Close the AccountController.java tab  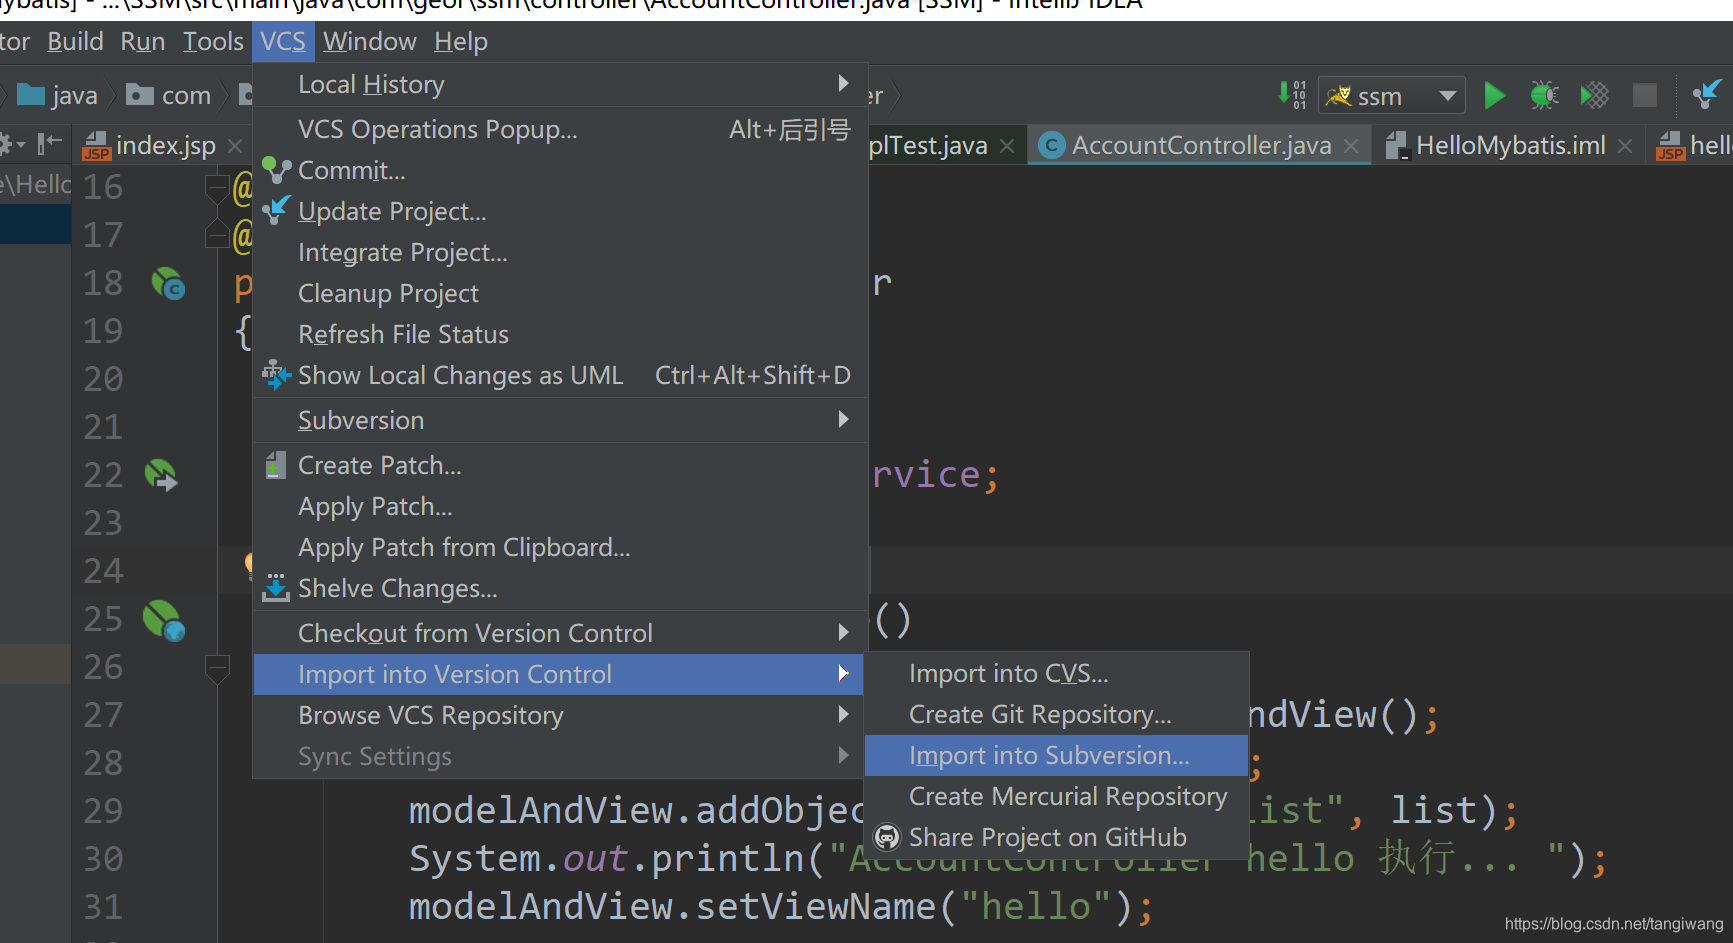(1351, 146)
